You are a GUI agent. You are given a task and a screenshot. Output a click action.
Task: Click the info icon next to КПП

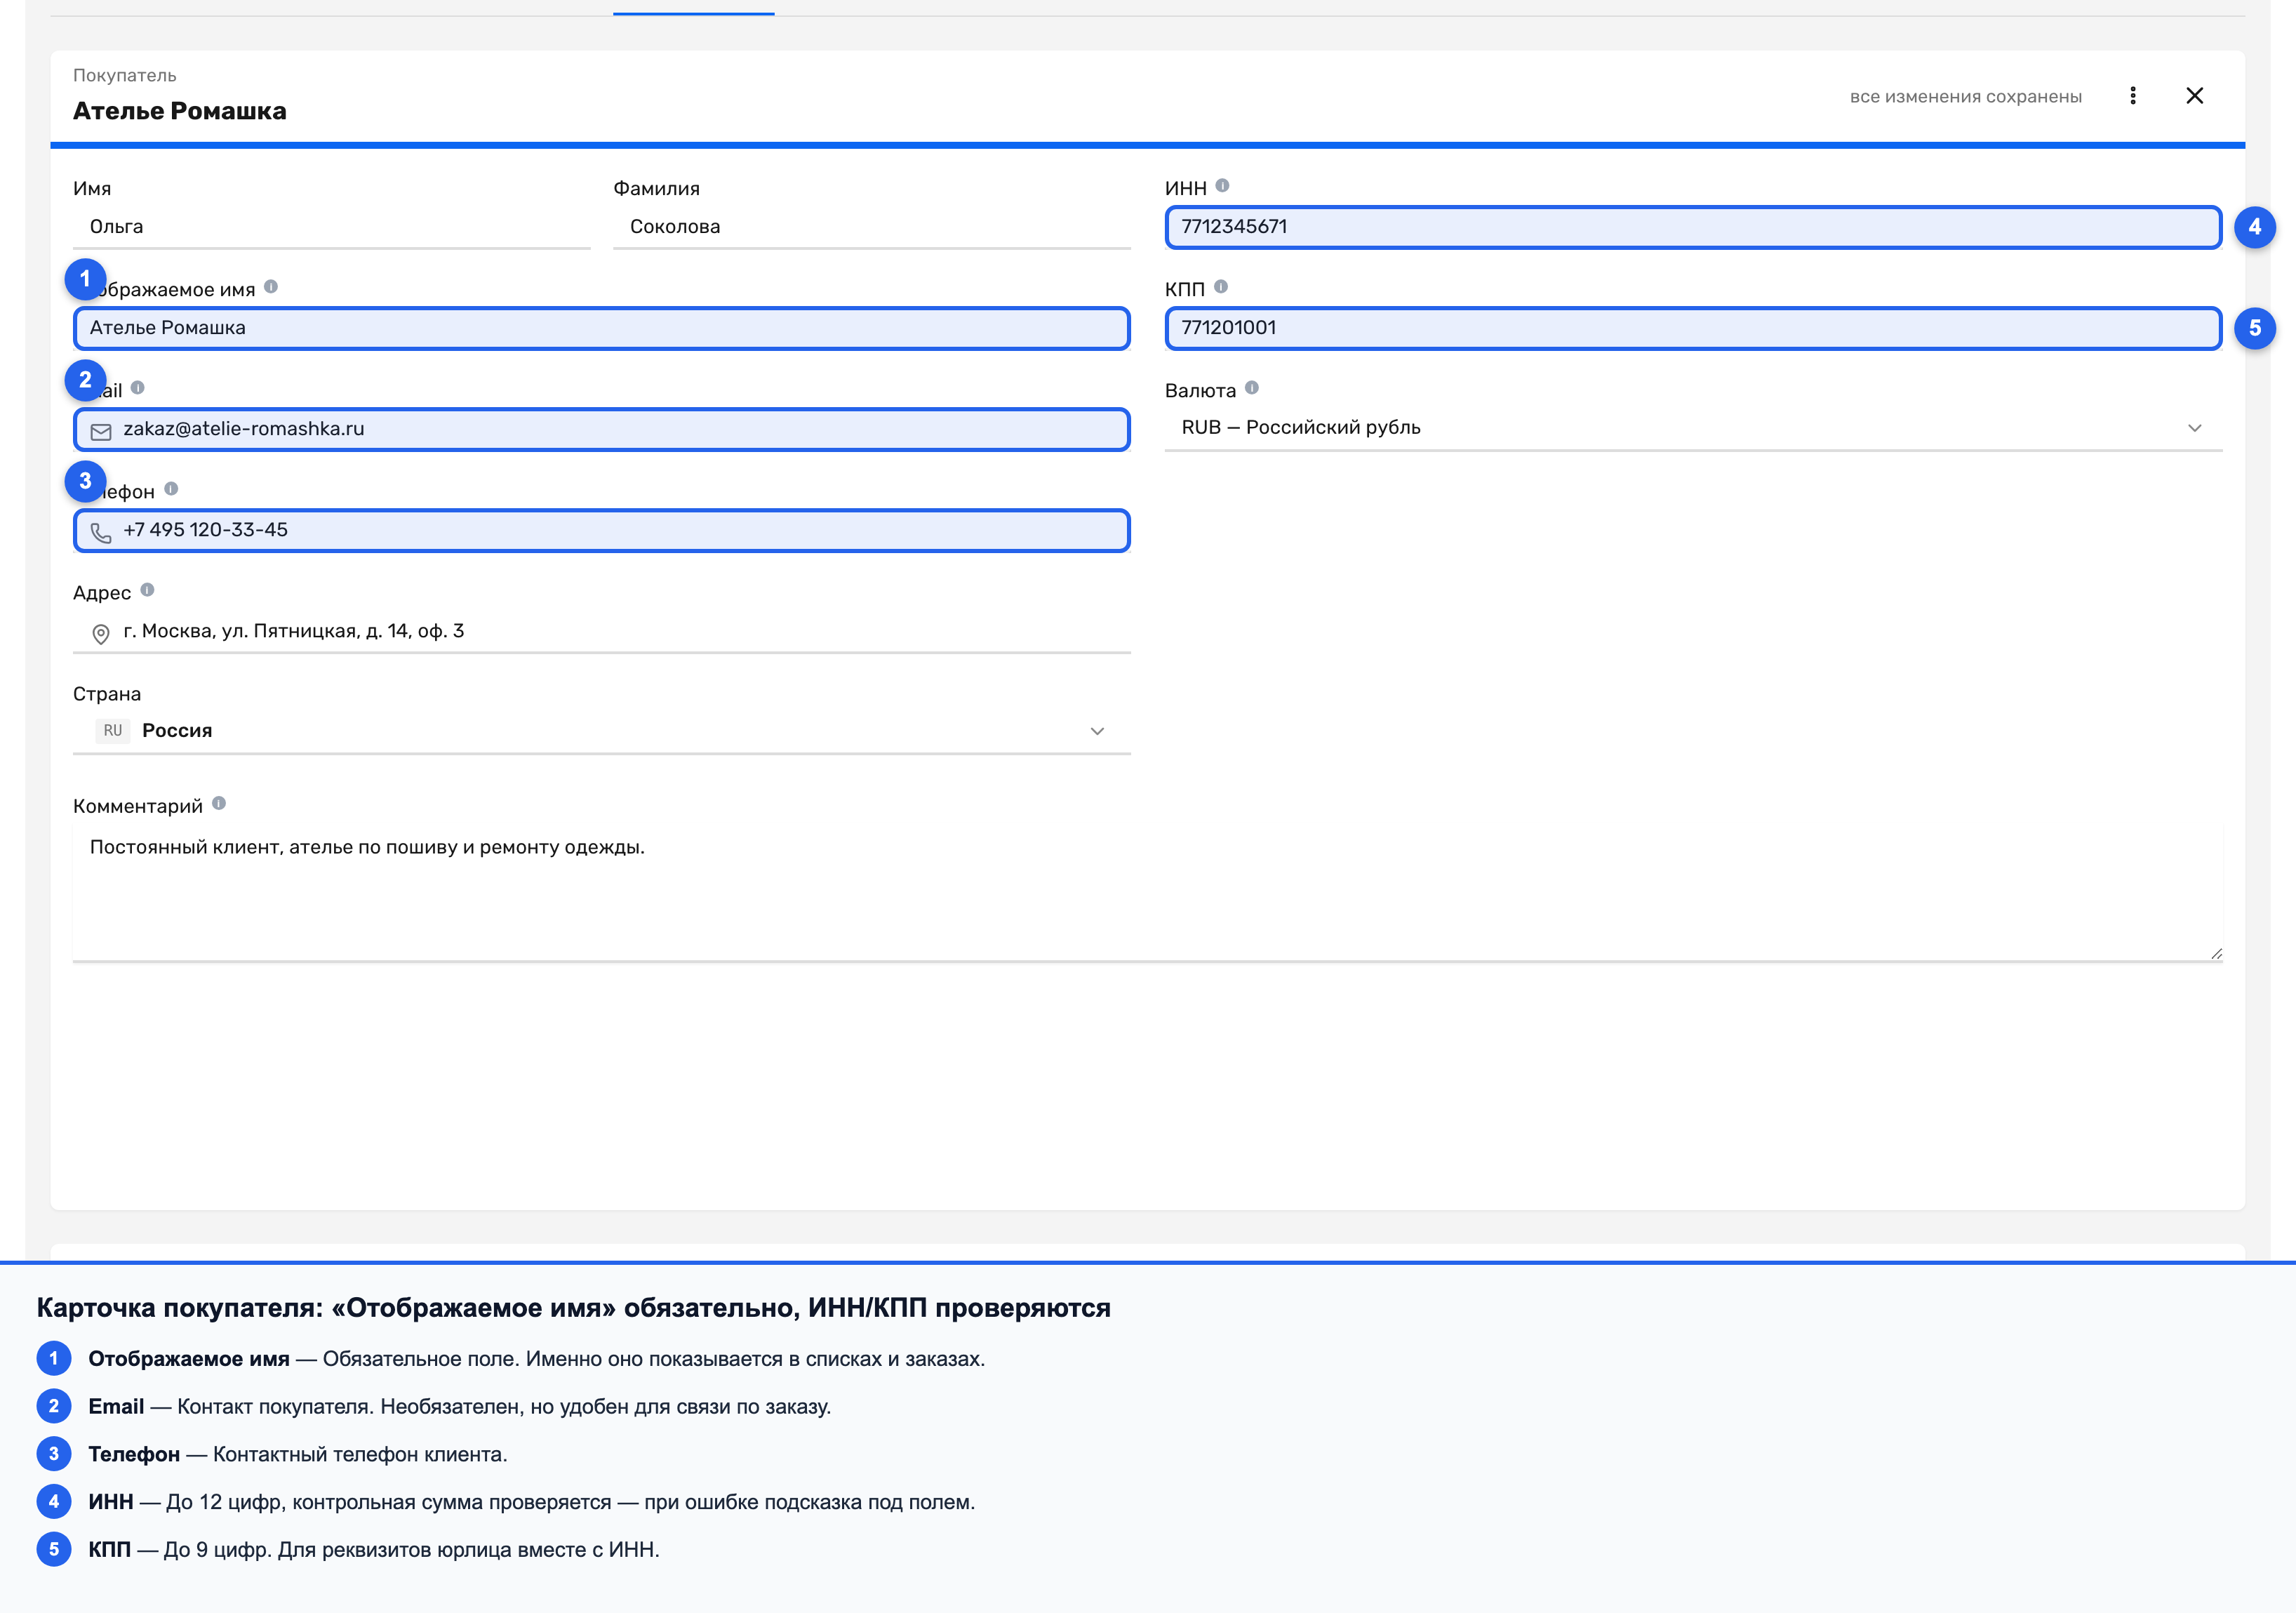point(1221,287)
